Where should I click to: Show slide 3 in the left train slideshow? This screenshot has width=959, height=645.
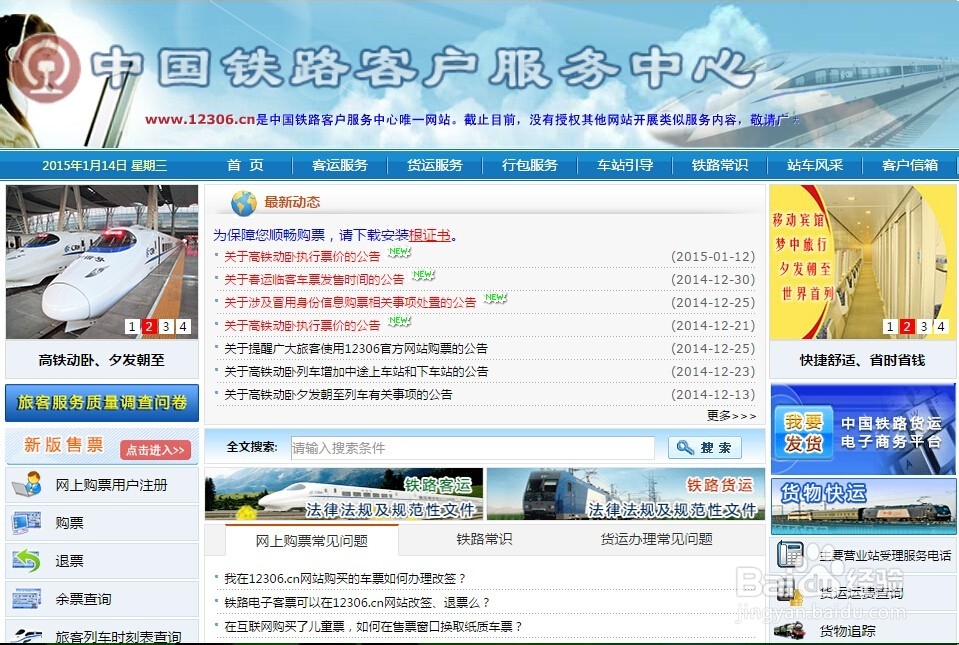click(166, 326)
